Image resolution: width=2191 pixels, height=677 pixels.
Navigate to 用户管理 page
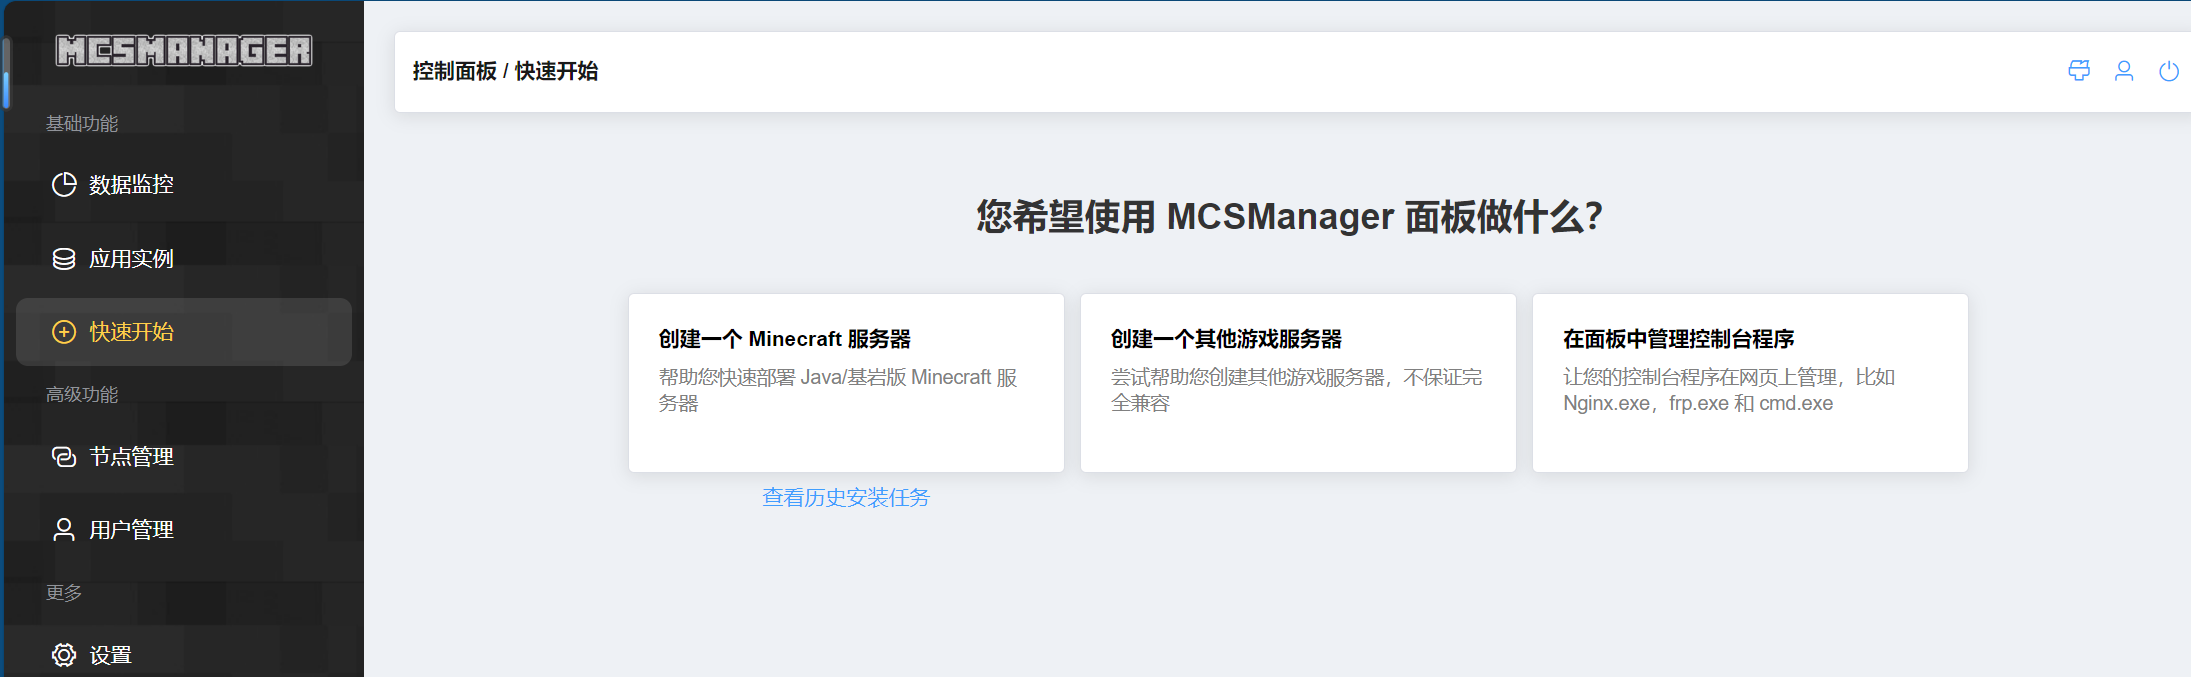click(x=131, y=530)
